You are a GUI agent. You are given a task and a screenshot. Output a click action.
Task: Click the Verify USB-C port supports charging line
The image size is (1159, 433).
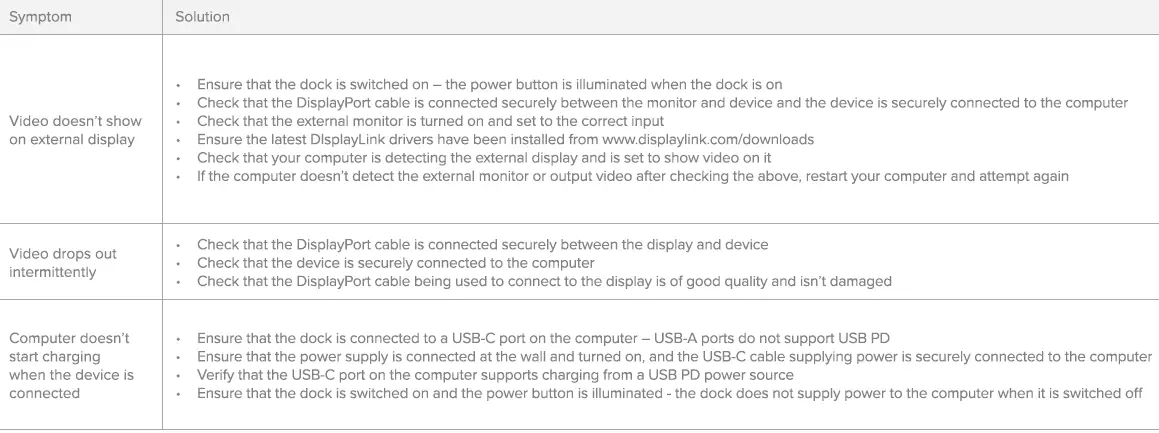[x=495, y=375]
